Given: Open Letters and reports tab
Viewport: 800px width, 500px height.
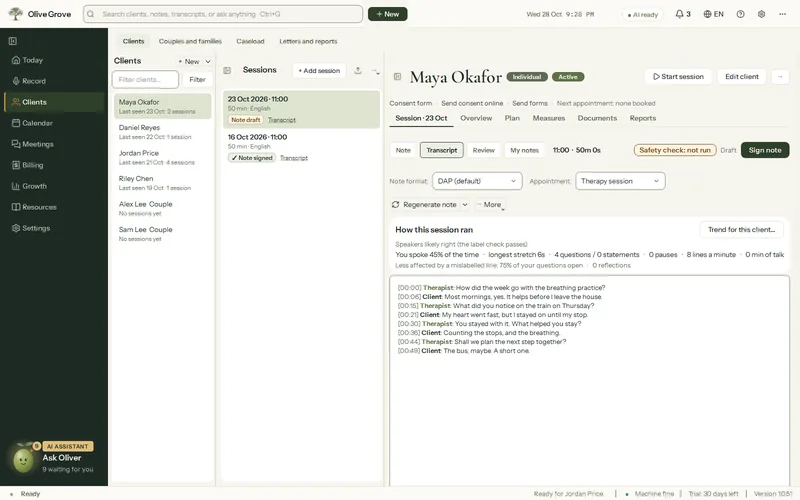Looking at the screenshot, I should (x=308, y=41).
